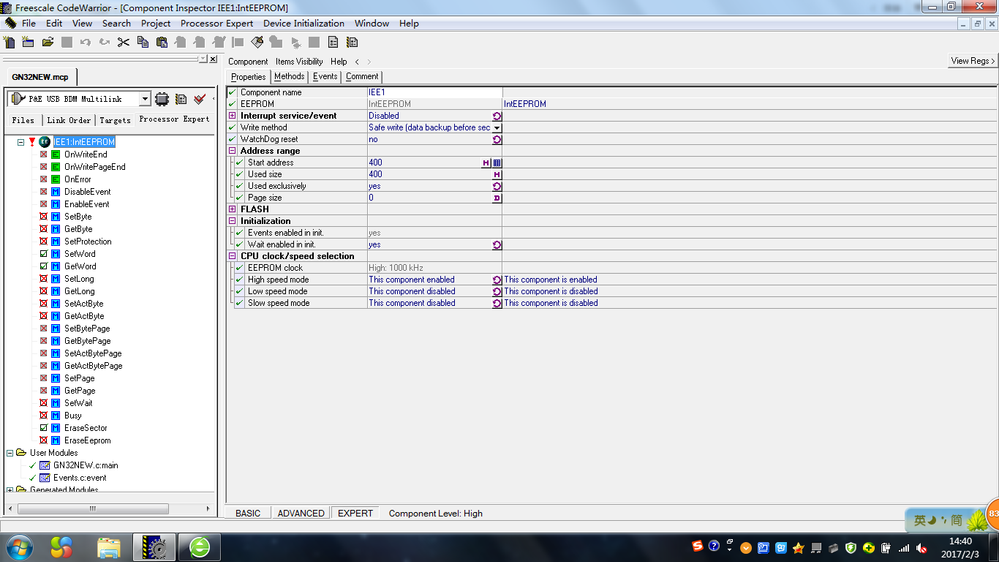The width and height of the screenshot is (999, 562).
Task: Open the Processor Expert menu
Action: 217,24
